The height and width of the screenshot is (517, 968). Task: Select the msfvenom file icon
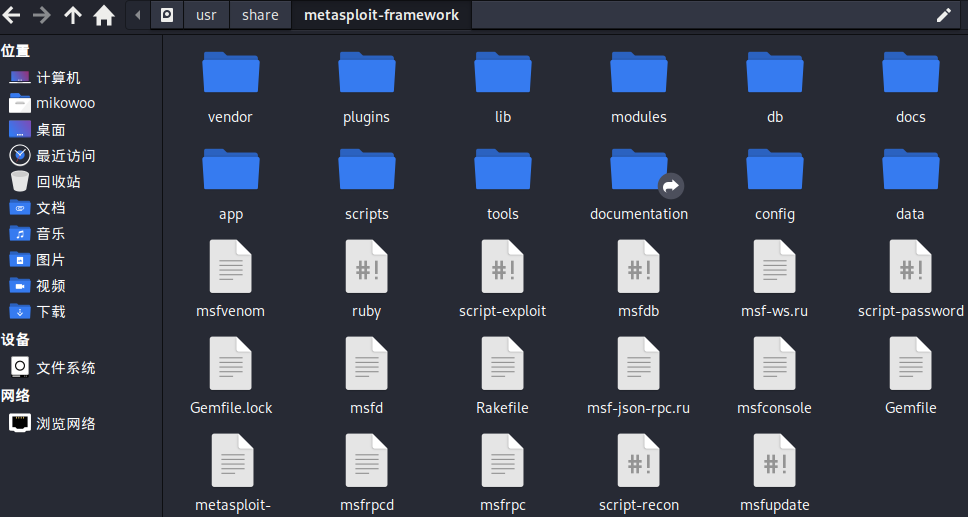[x=231, y=266]
